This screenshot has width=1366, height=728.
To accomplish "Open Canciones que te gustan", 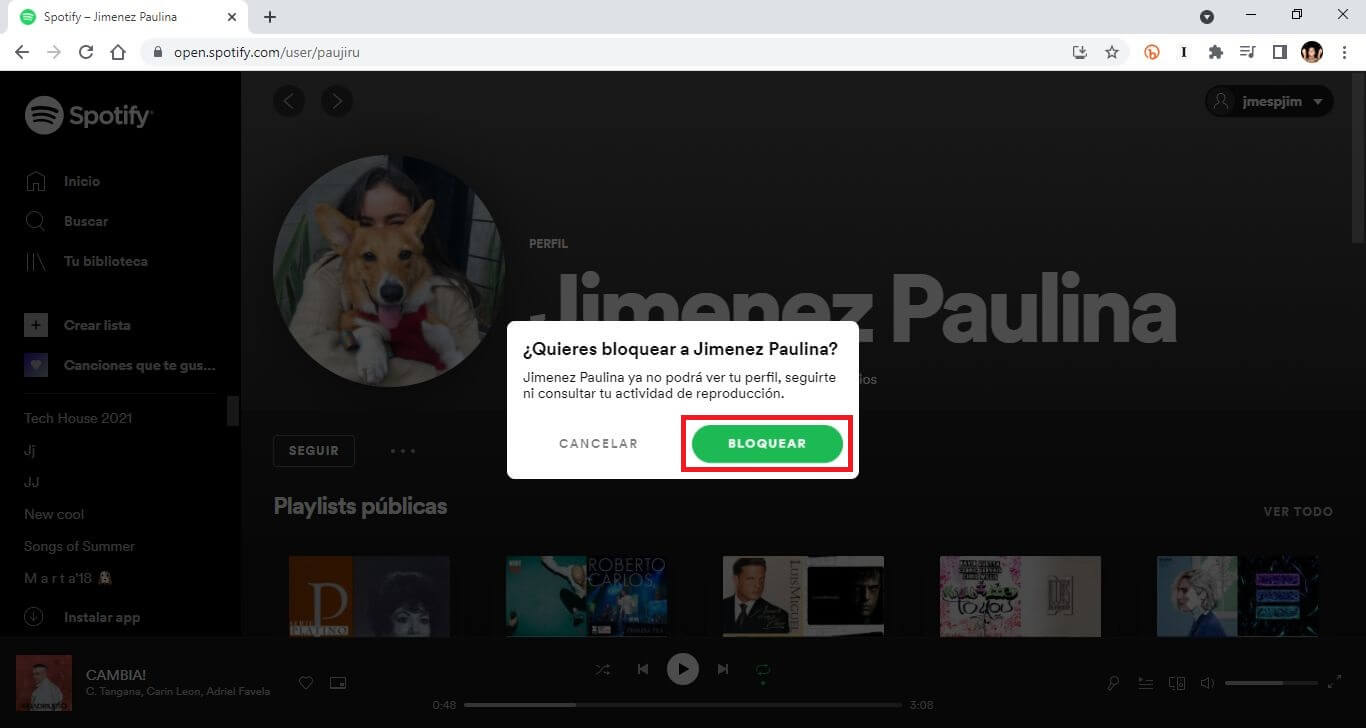I will (x=120, y=365).
